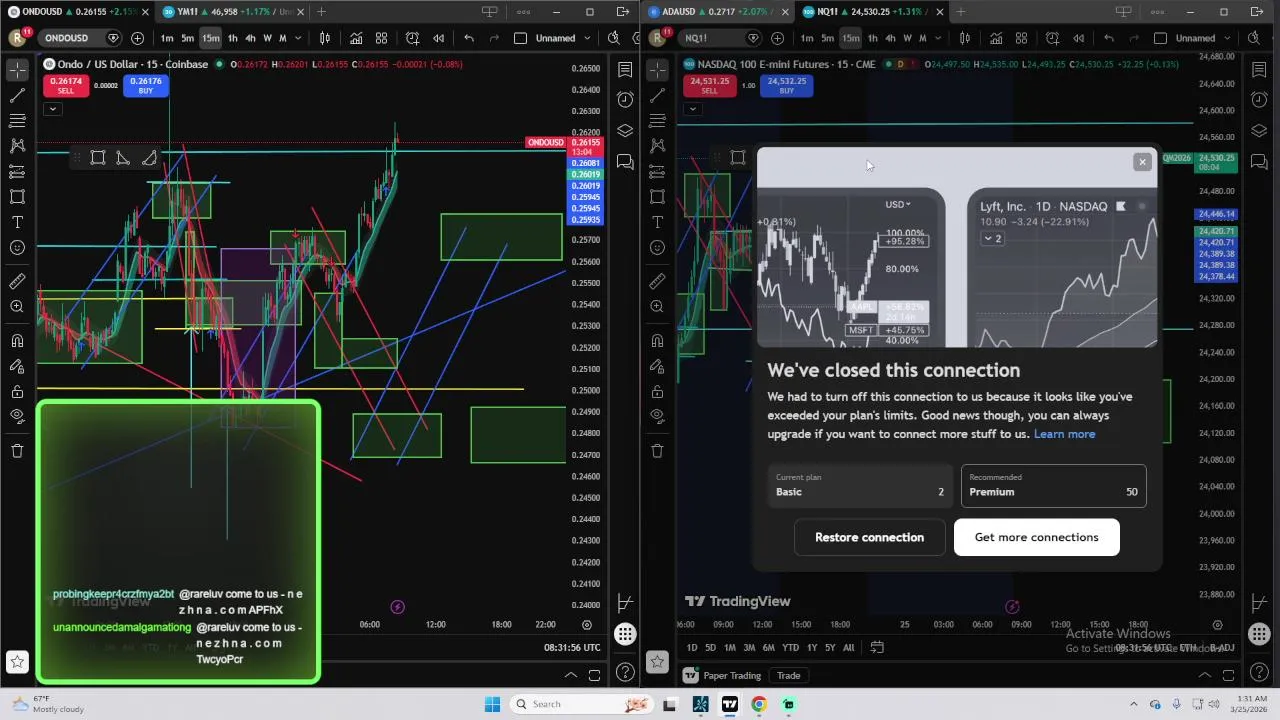1280x720 pixels.
Task: Open Go to date calendar icon in right window
Action: [x=877, y=648]
